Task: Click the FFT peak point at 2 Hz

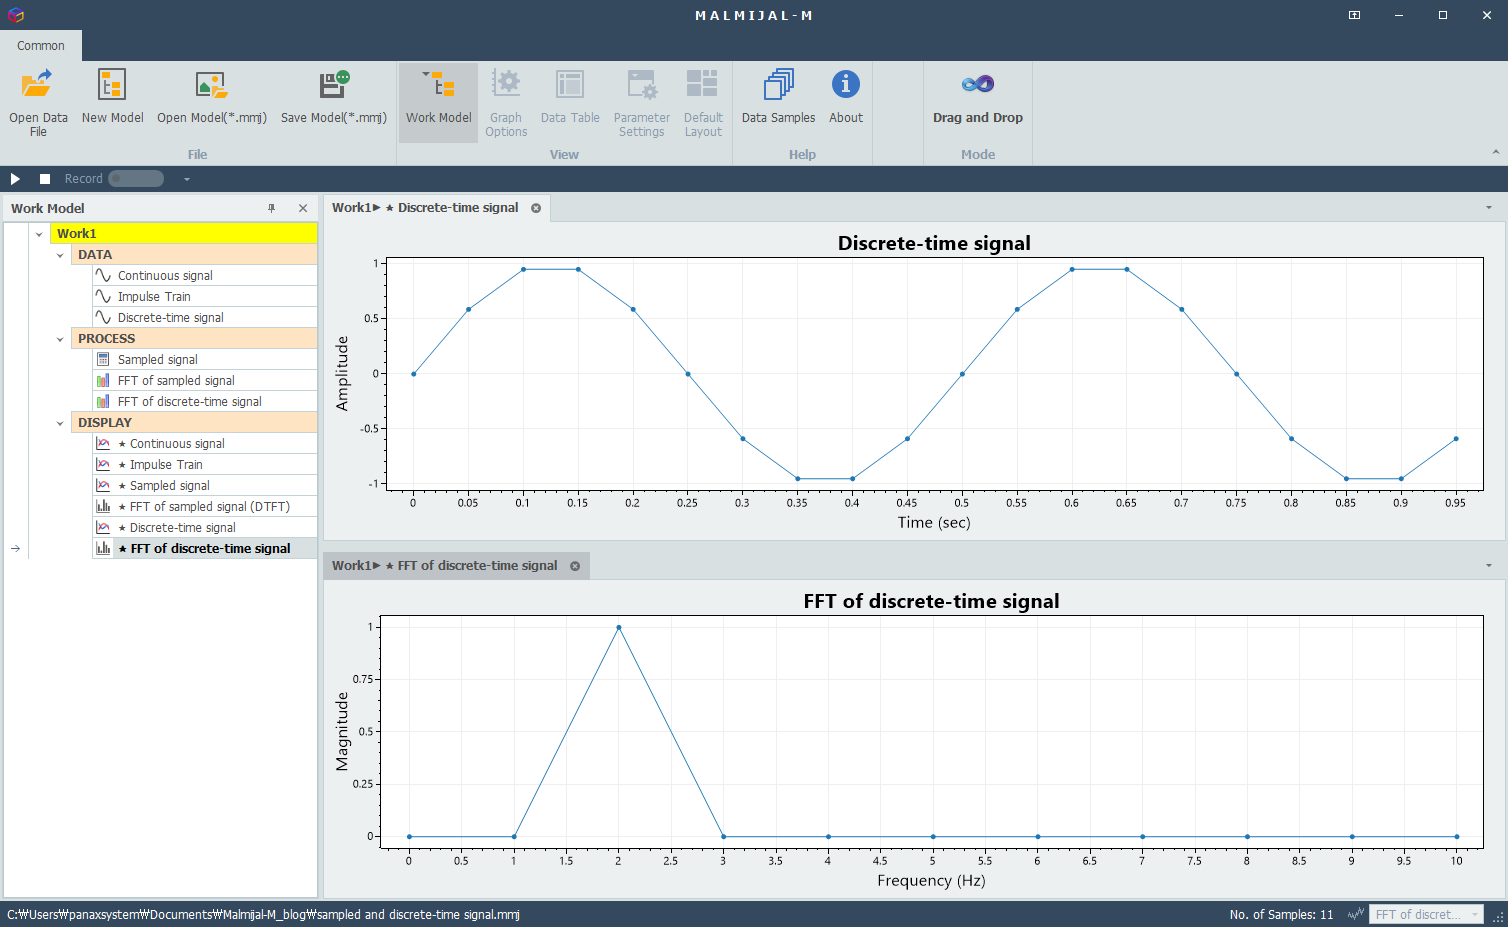Action: click(x=619, y=628)
